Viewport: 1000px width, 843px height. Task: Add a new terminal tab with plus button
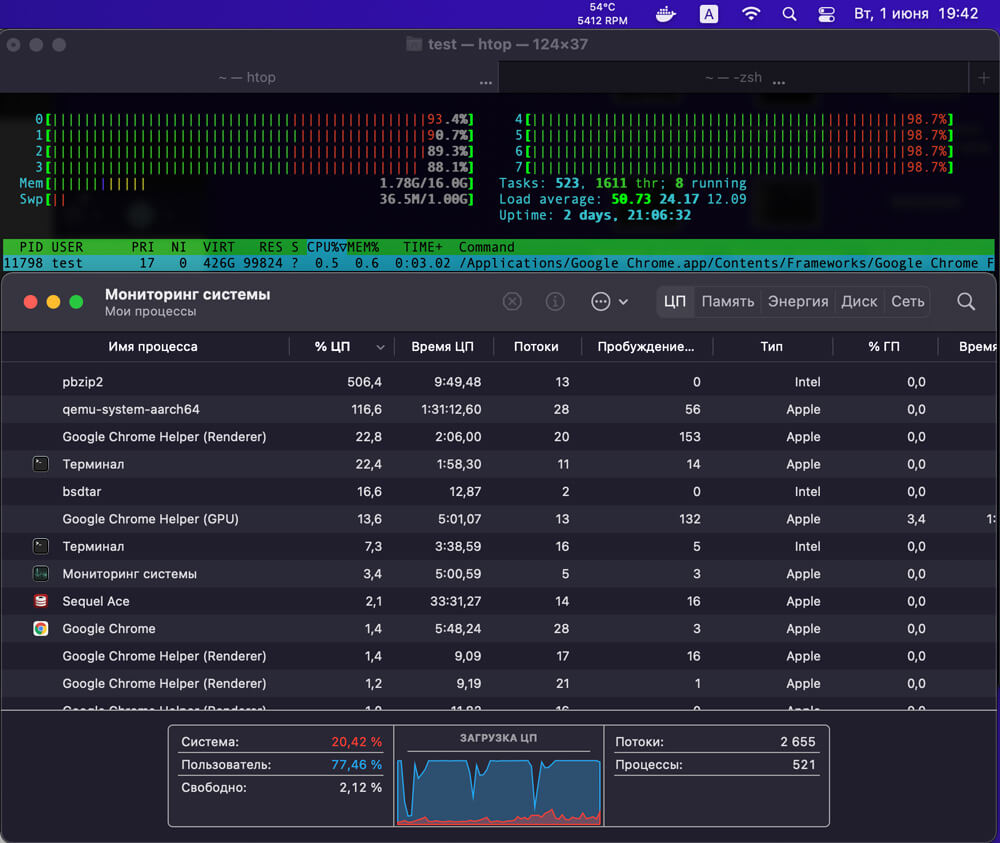coord(984,77)
